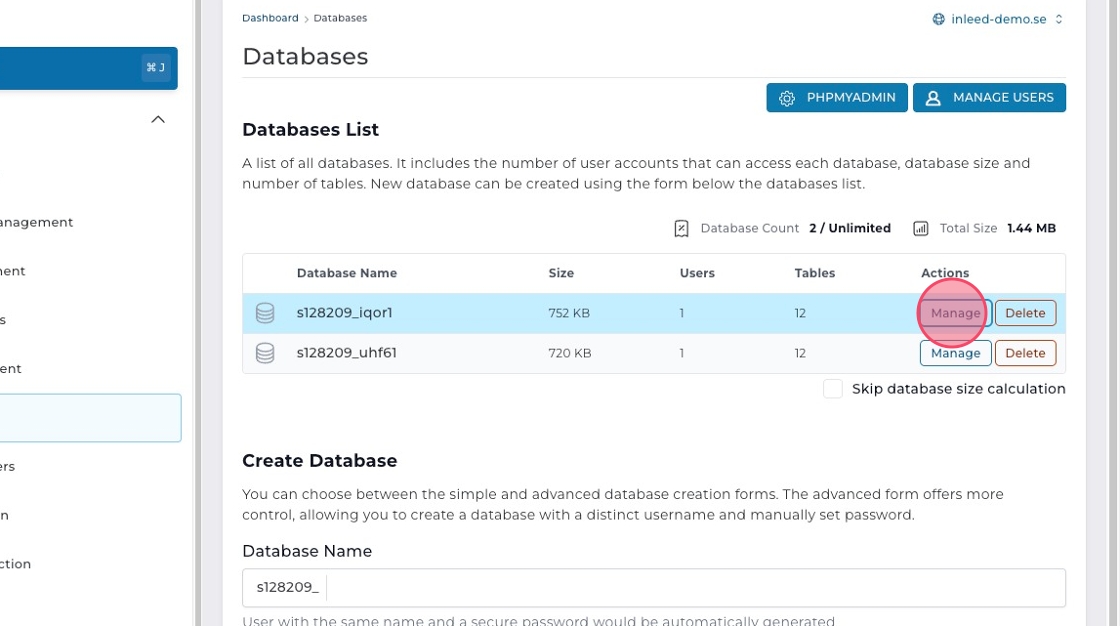
Task: Click the Database Count icon
Action: pyautogui.click(x=681, y=228)
